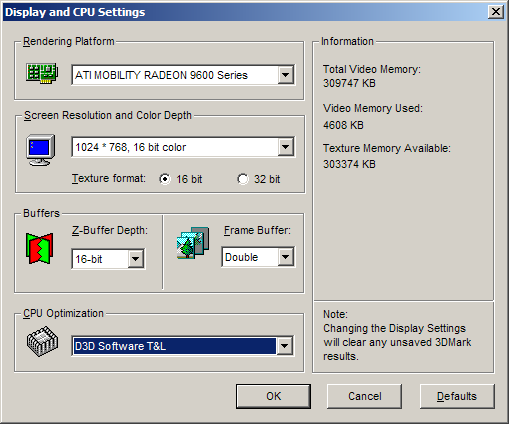Image resolution: width=509 pixels, height=424 pixels.
Task: Open the Z-Buffer Depth dropdown
Action: tap(136, 259)
